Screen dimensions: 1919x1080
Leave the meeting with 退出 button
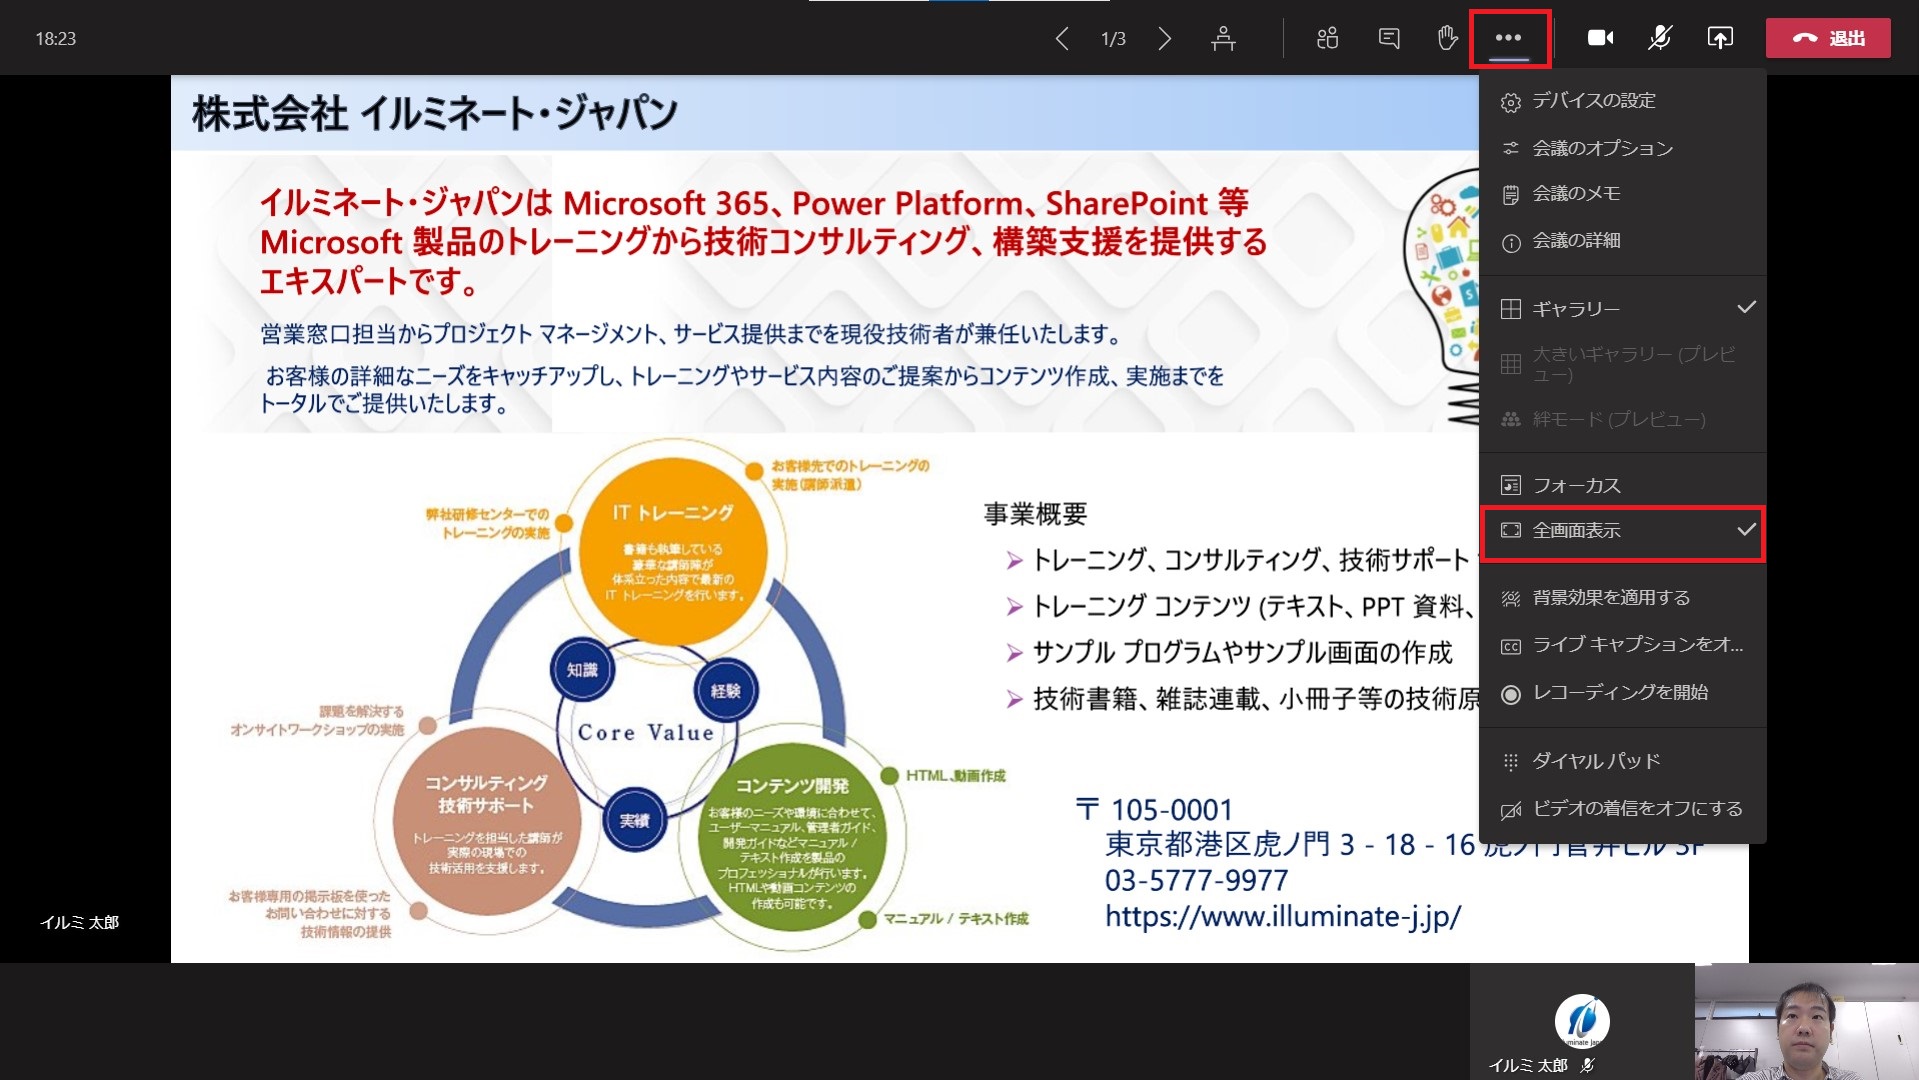(x=1828, y=39)
